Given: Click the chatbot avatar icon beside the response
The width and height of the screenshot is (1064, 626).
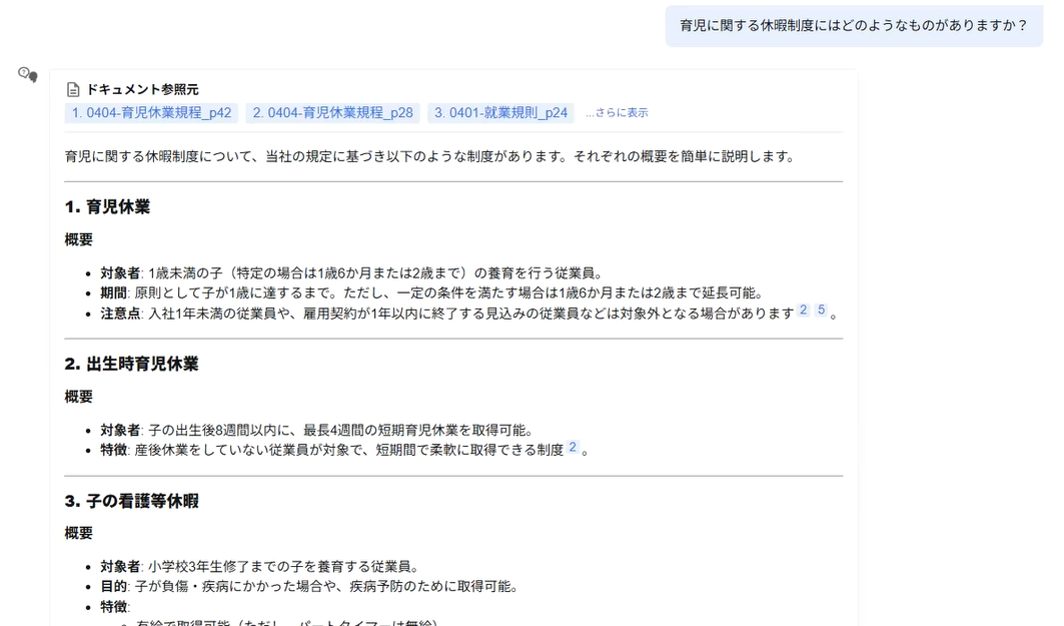Looking at the screenshot, I should point(28,75).
